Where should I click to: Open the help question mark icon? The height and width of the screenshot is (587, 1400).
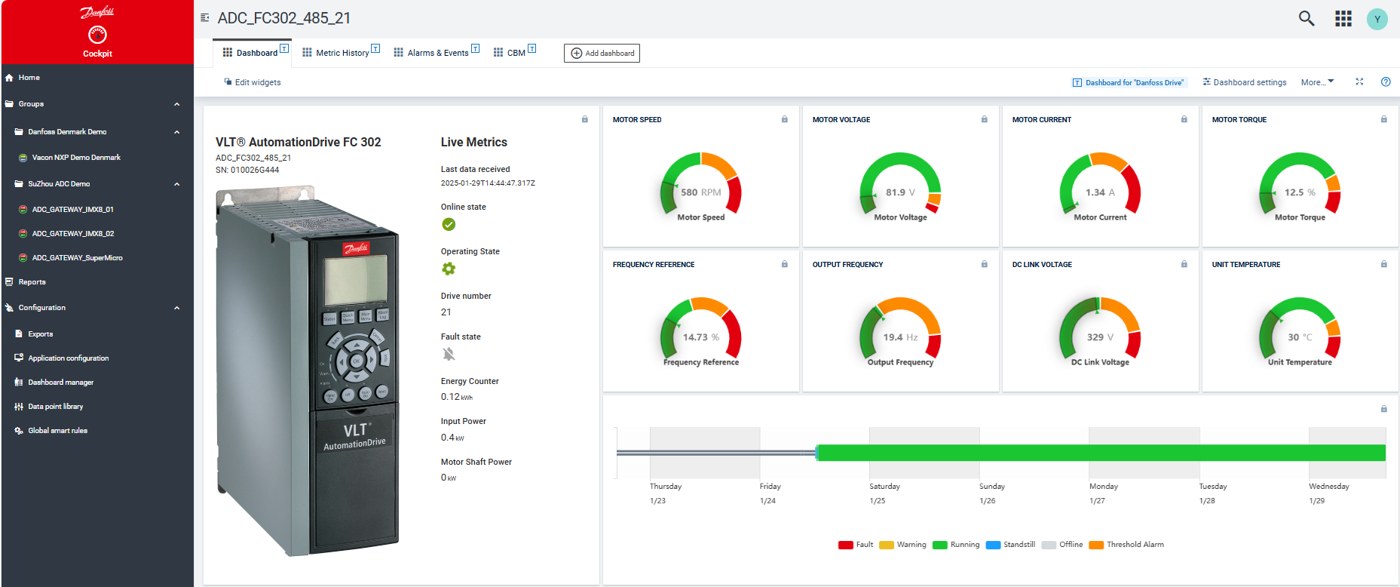[x=1385, y=82]
